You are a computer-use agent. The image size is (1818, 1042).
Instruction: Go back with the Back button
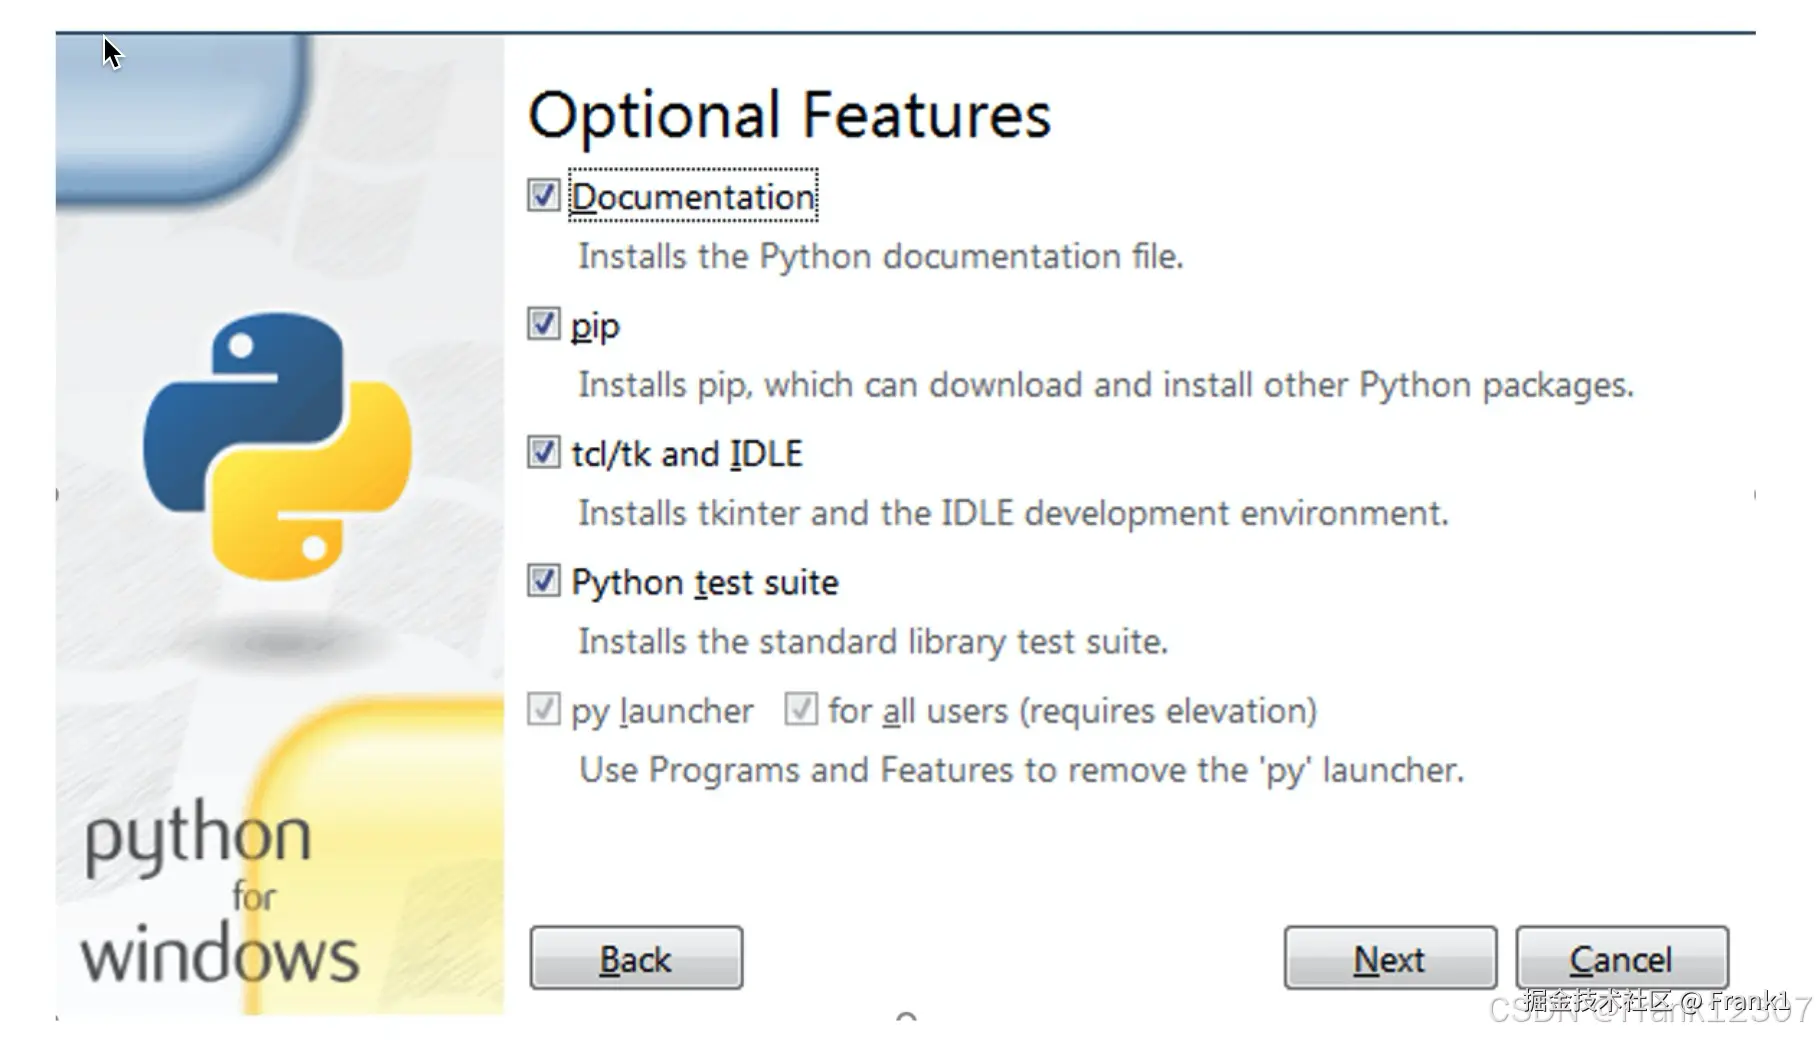pyautogui.click(x=636, y=958)
